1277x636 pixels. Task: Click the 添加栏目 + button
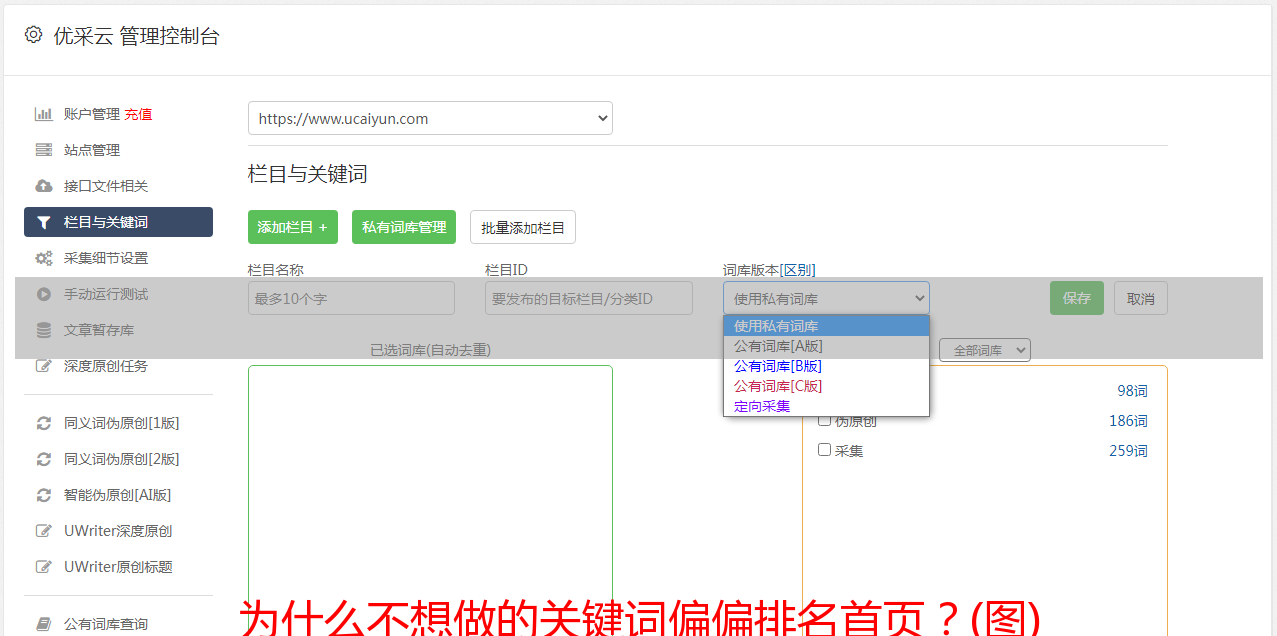point(293,227)
